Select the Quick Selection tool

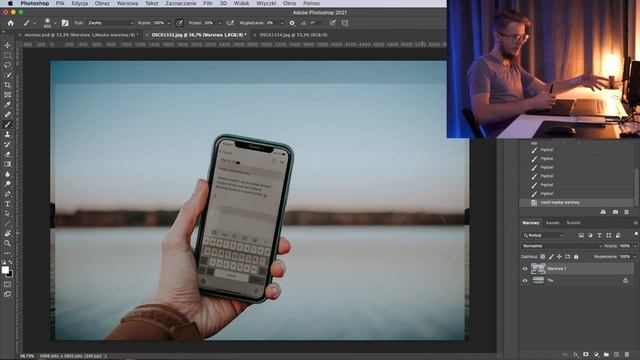(7, 75)
